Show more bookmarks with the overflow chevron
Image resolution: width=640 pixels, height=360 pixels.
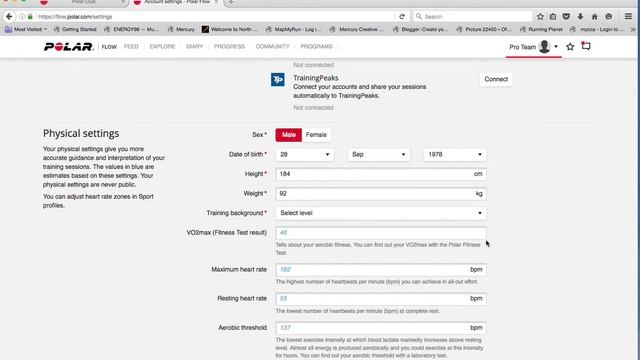pyautogui.click(x=633, y=29)
